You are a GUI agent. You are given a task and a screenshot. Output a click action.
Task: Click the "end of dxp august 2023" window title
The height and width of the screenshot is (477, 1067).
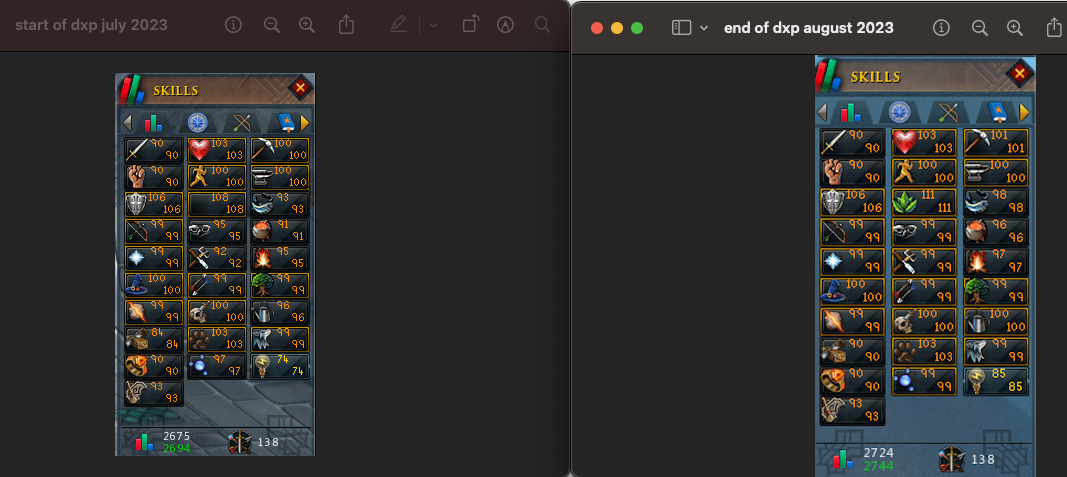[x=809, y=28]
